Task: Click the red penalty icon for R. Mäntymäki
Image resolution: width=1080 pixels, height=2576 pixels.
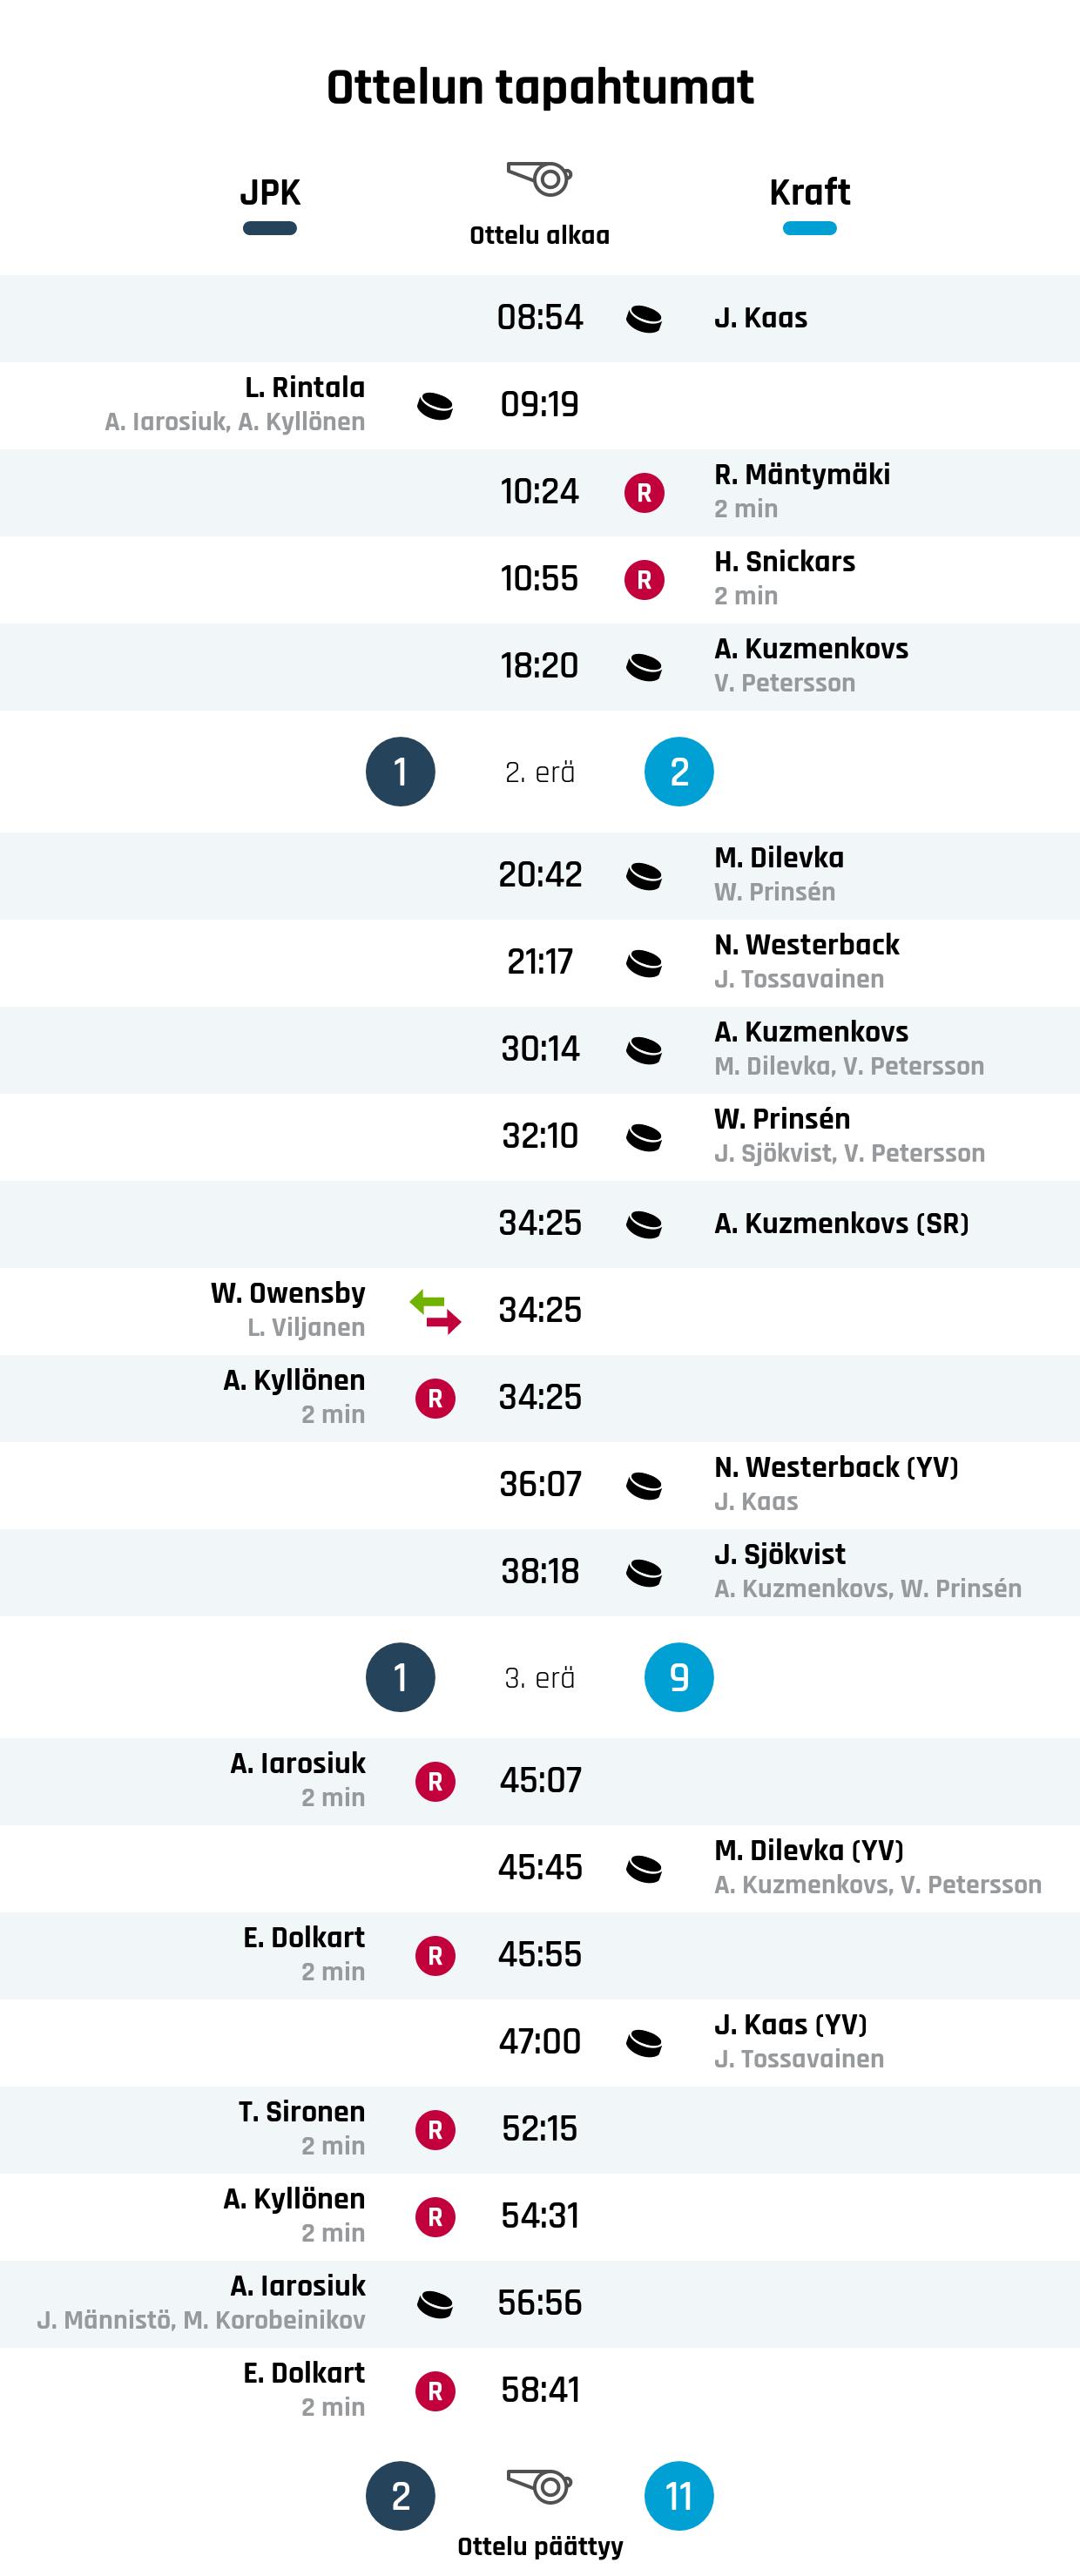Action: (644, 493)
